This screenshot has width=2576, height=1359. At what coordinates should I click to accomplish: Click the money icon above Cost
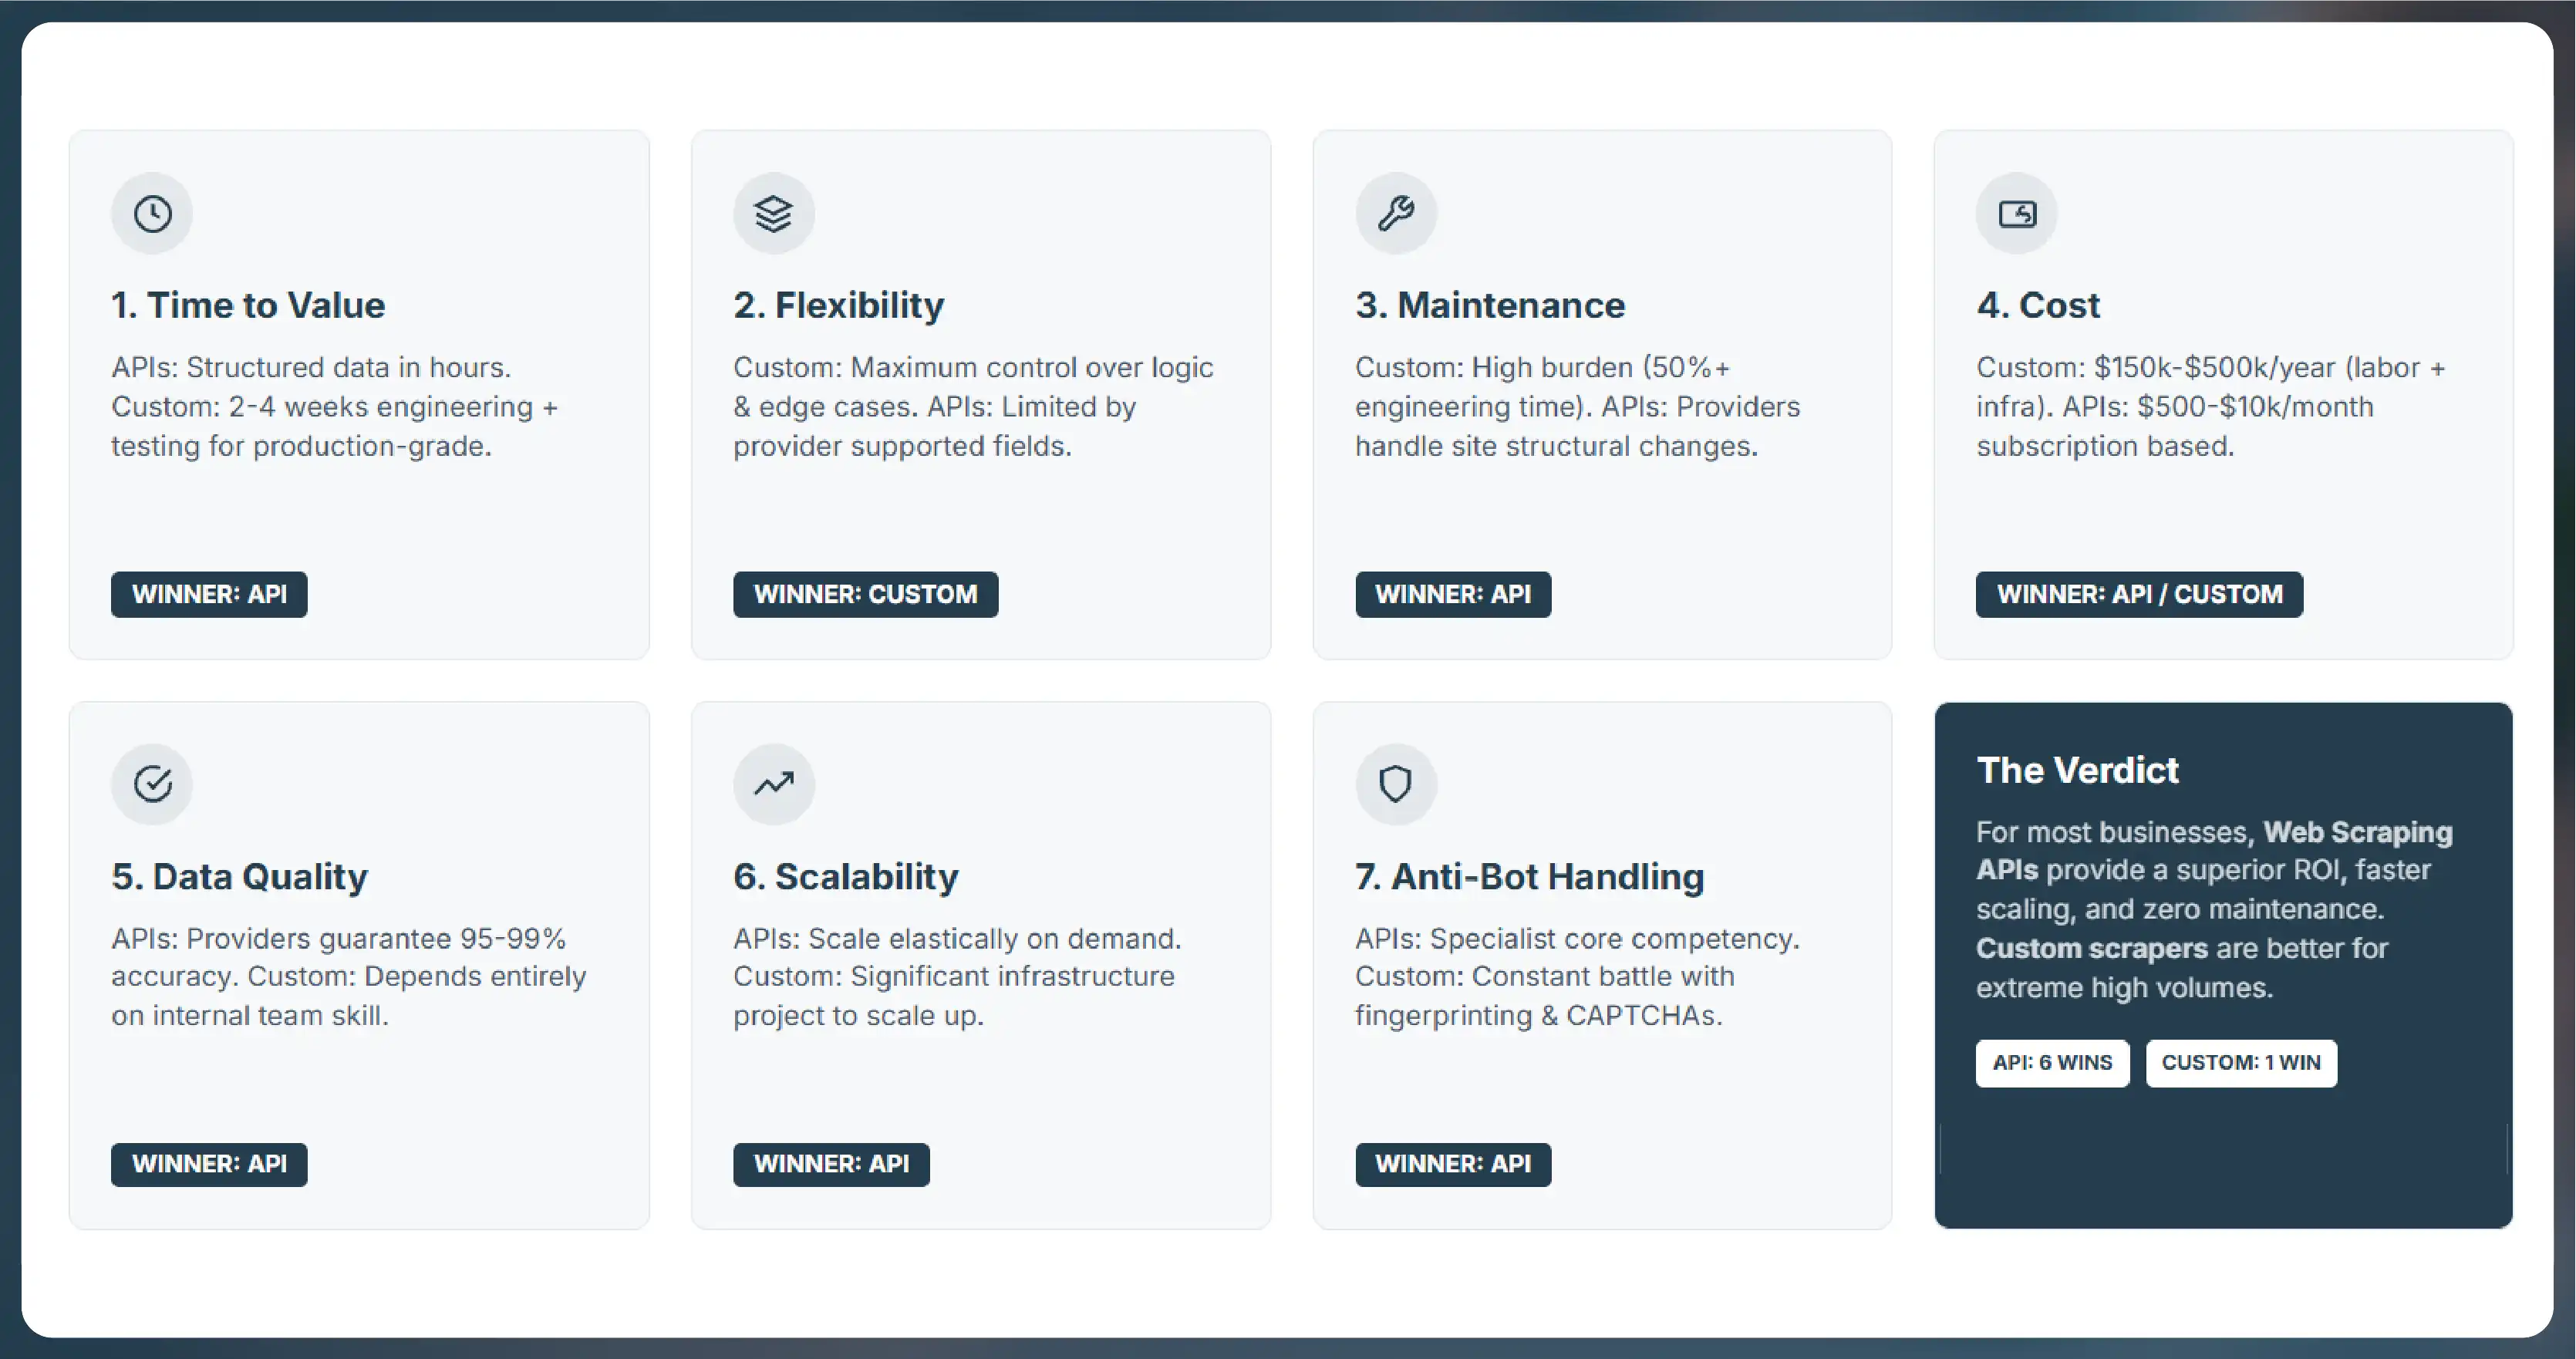[x=2016, y=214]
